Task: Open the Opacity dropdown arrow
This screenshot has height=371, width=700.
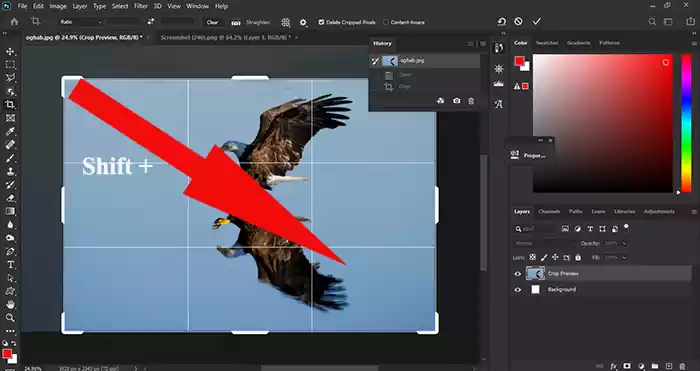Action: tap(624, 243)
